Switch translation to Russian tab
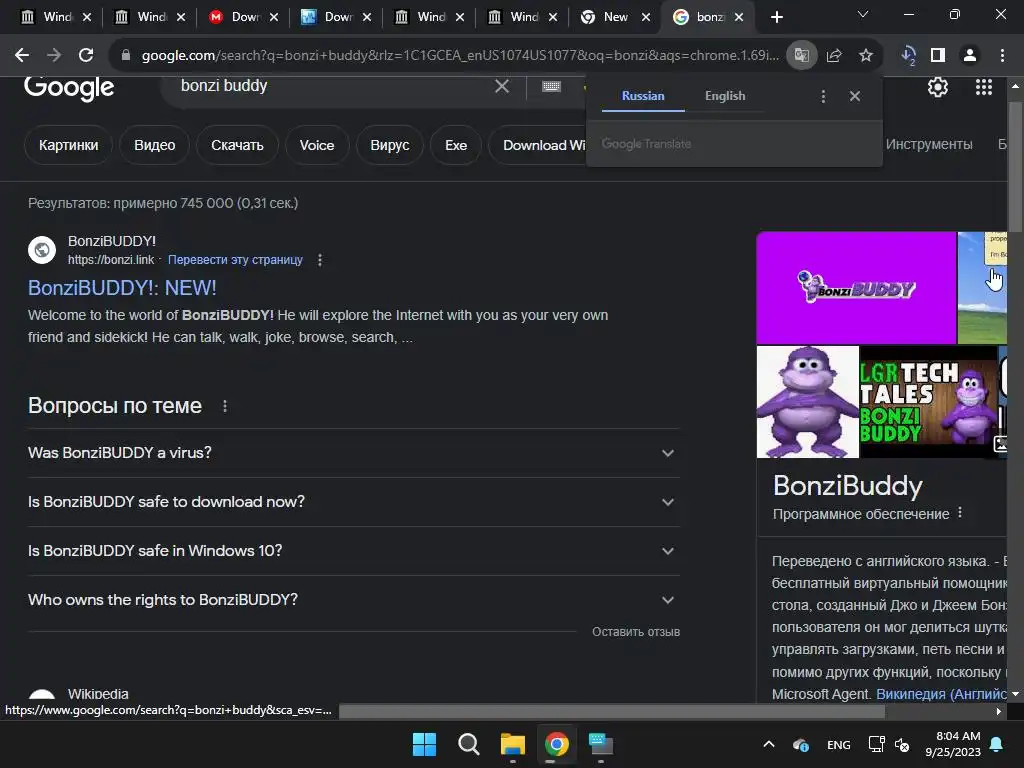This screenshot has width=1024, height=768. 643,96
